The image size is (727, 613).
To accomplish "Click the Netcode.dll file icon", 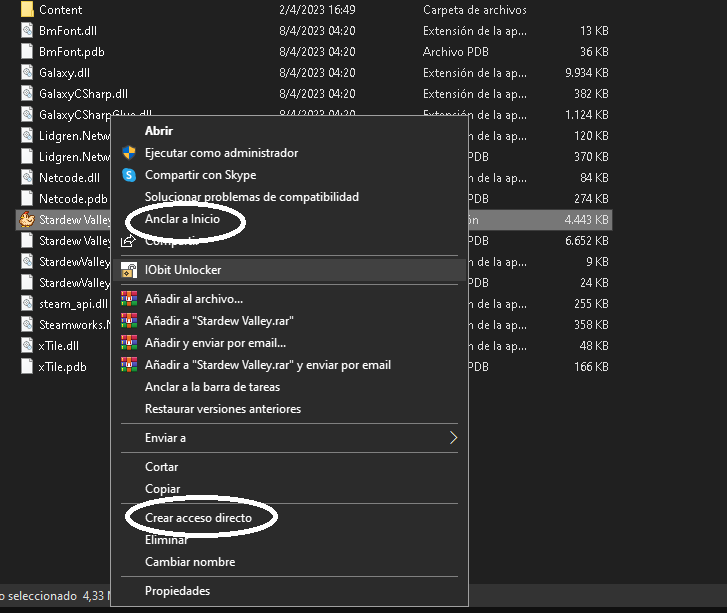I will [x=27, y=178].
